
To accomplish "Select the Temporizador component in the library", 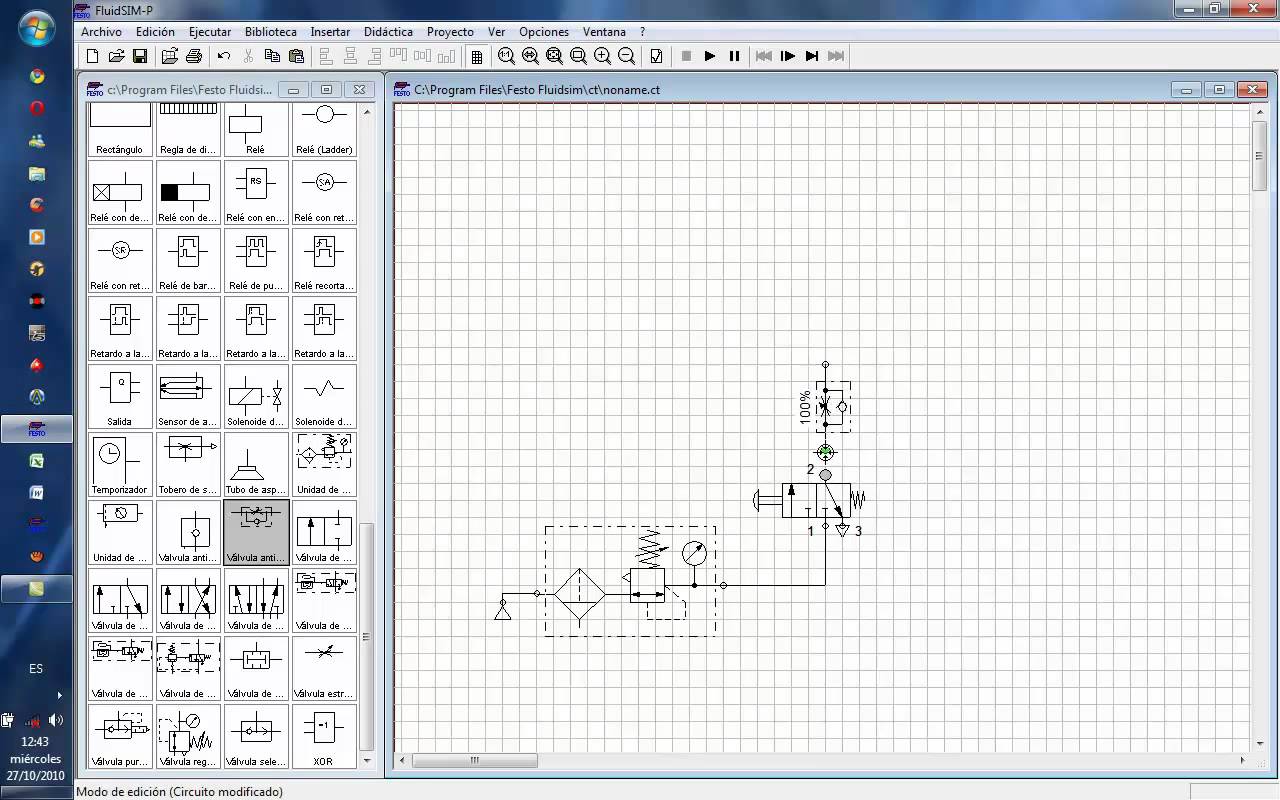I will tap(119, 465).
